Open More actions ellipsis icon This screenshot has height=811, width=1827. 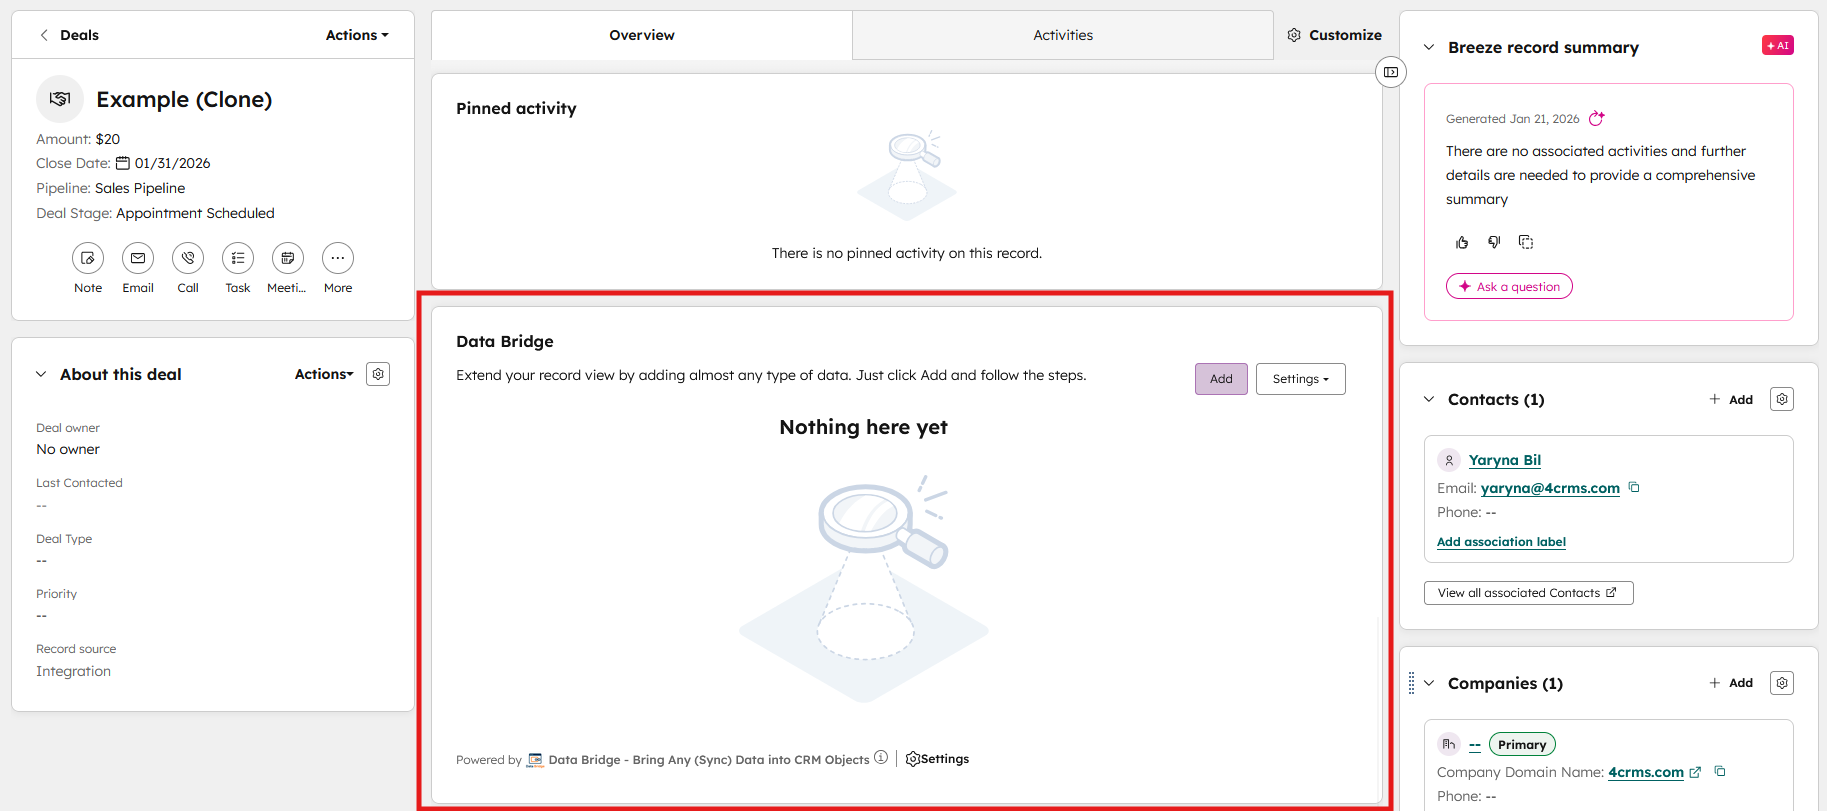coord(338,258)
